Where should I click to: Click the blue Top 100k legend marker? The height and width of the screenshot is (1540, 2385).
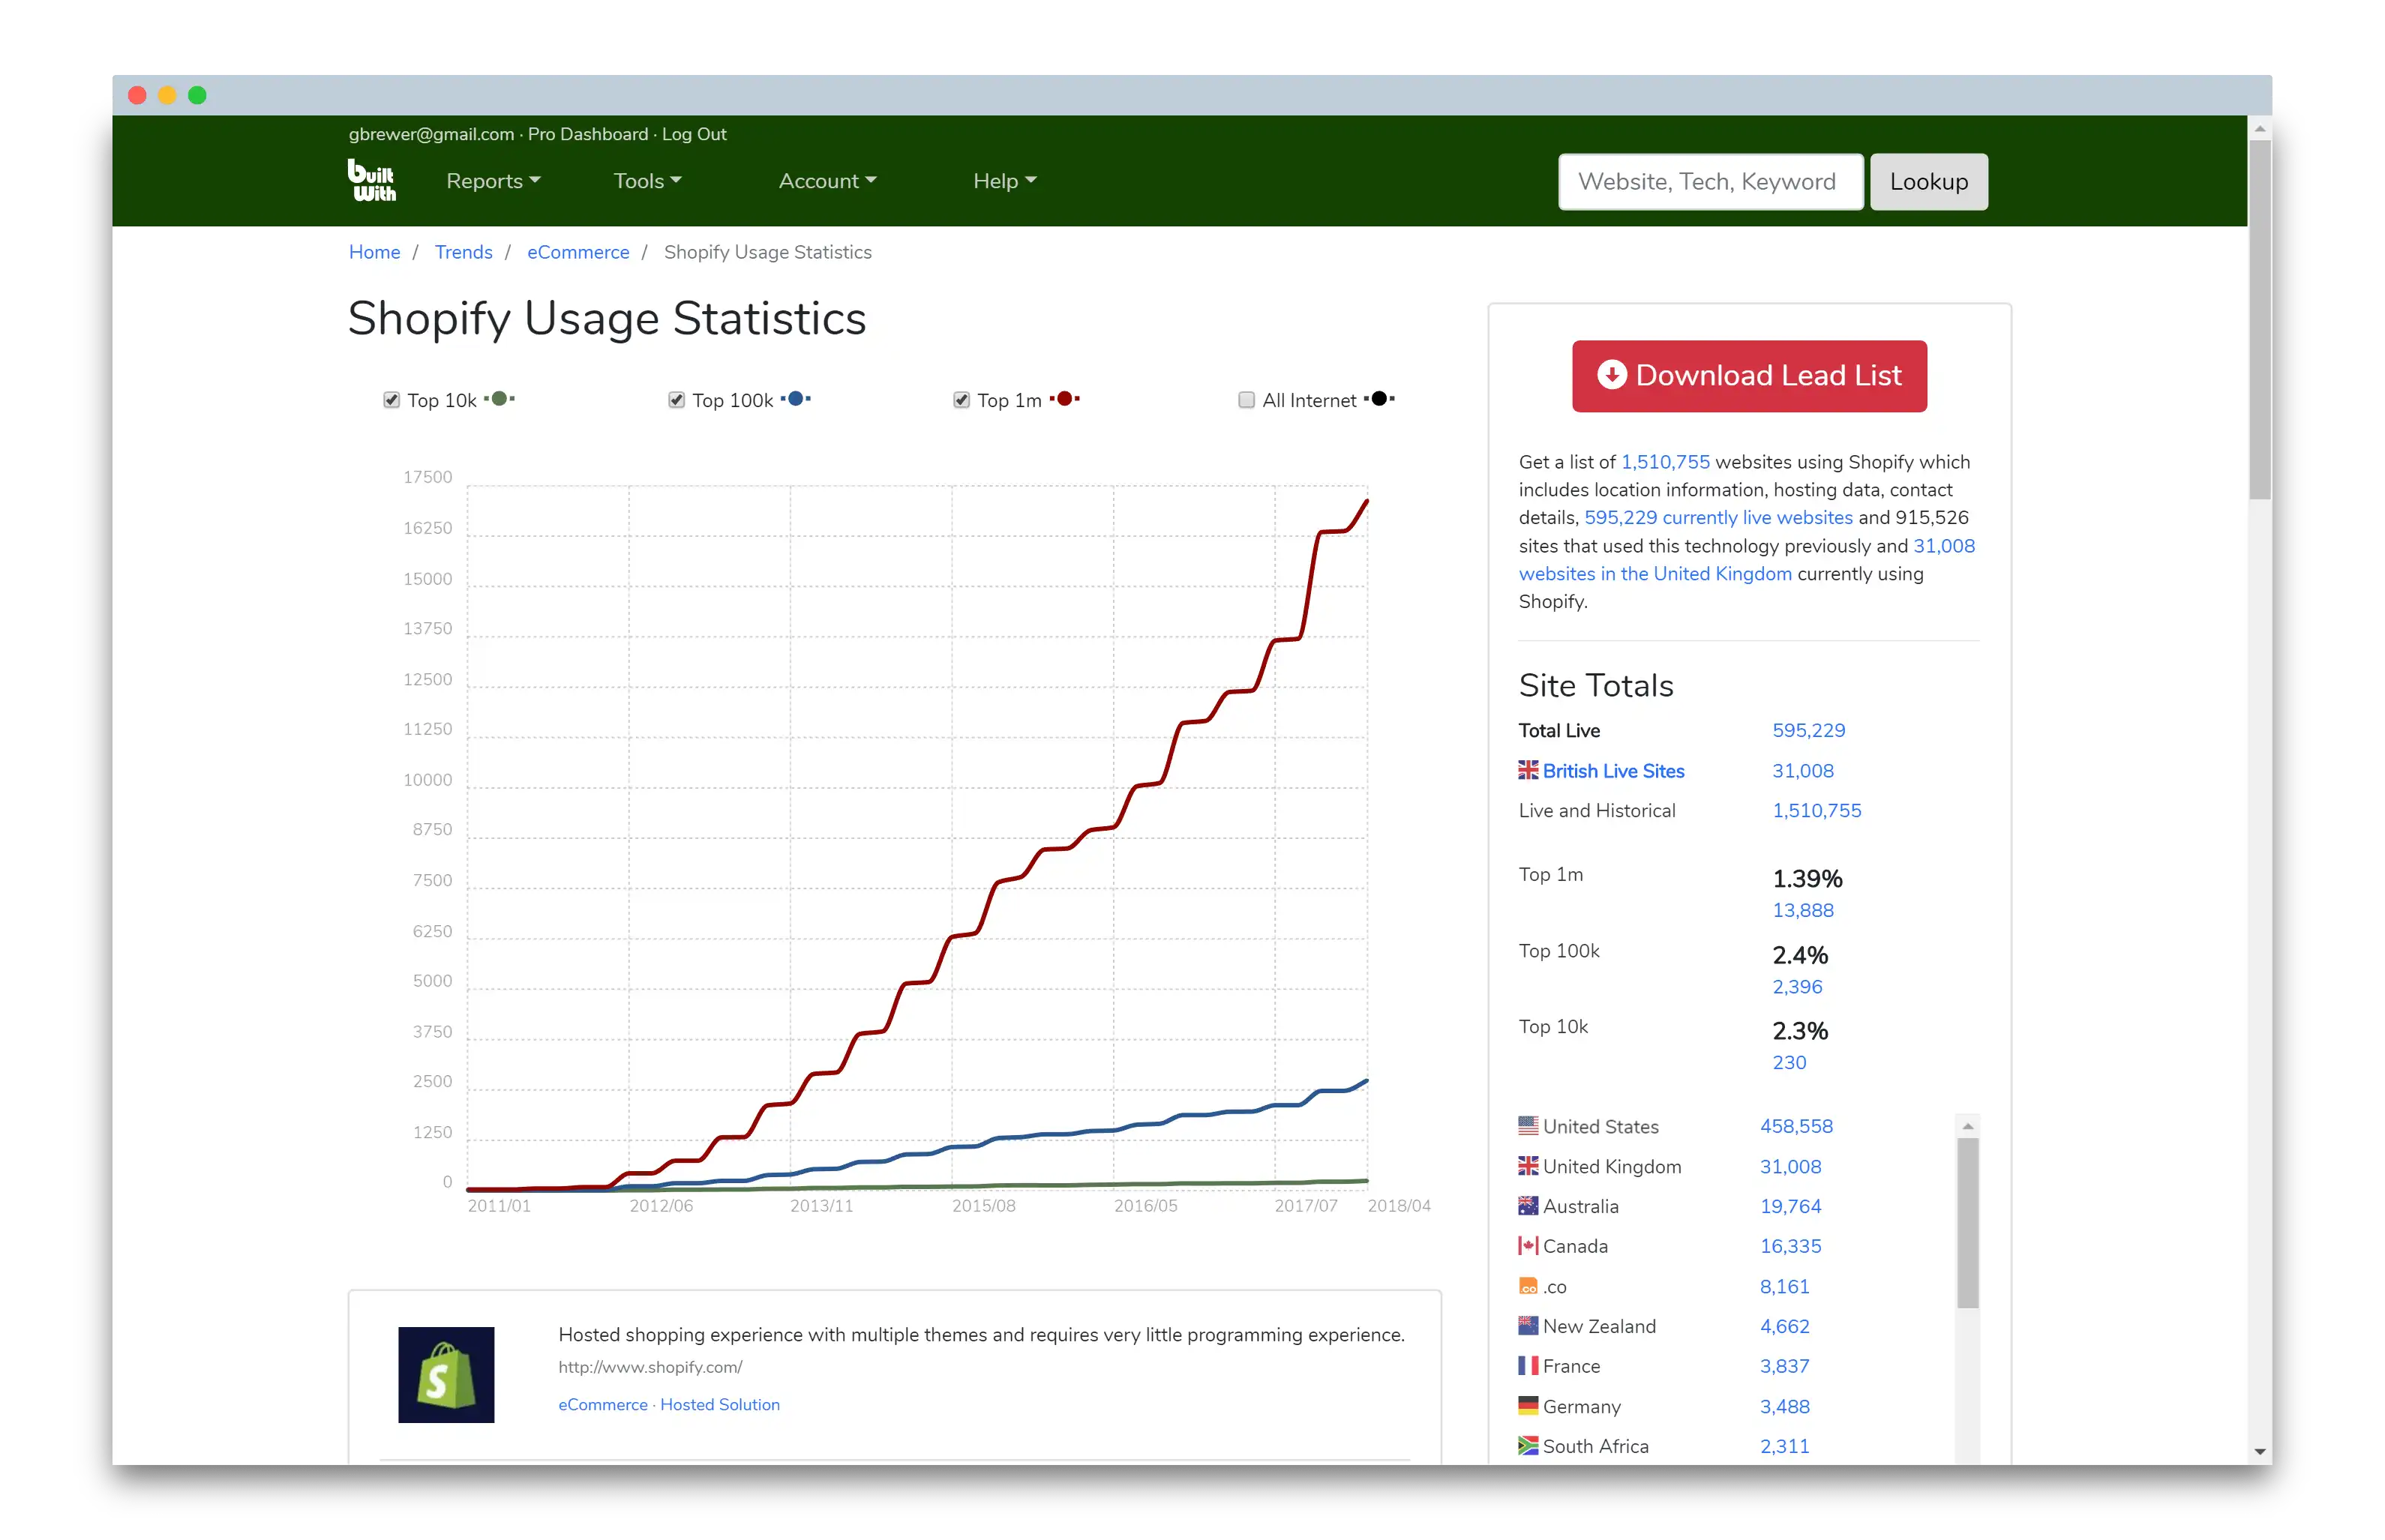pos(795,399)
